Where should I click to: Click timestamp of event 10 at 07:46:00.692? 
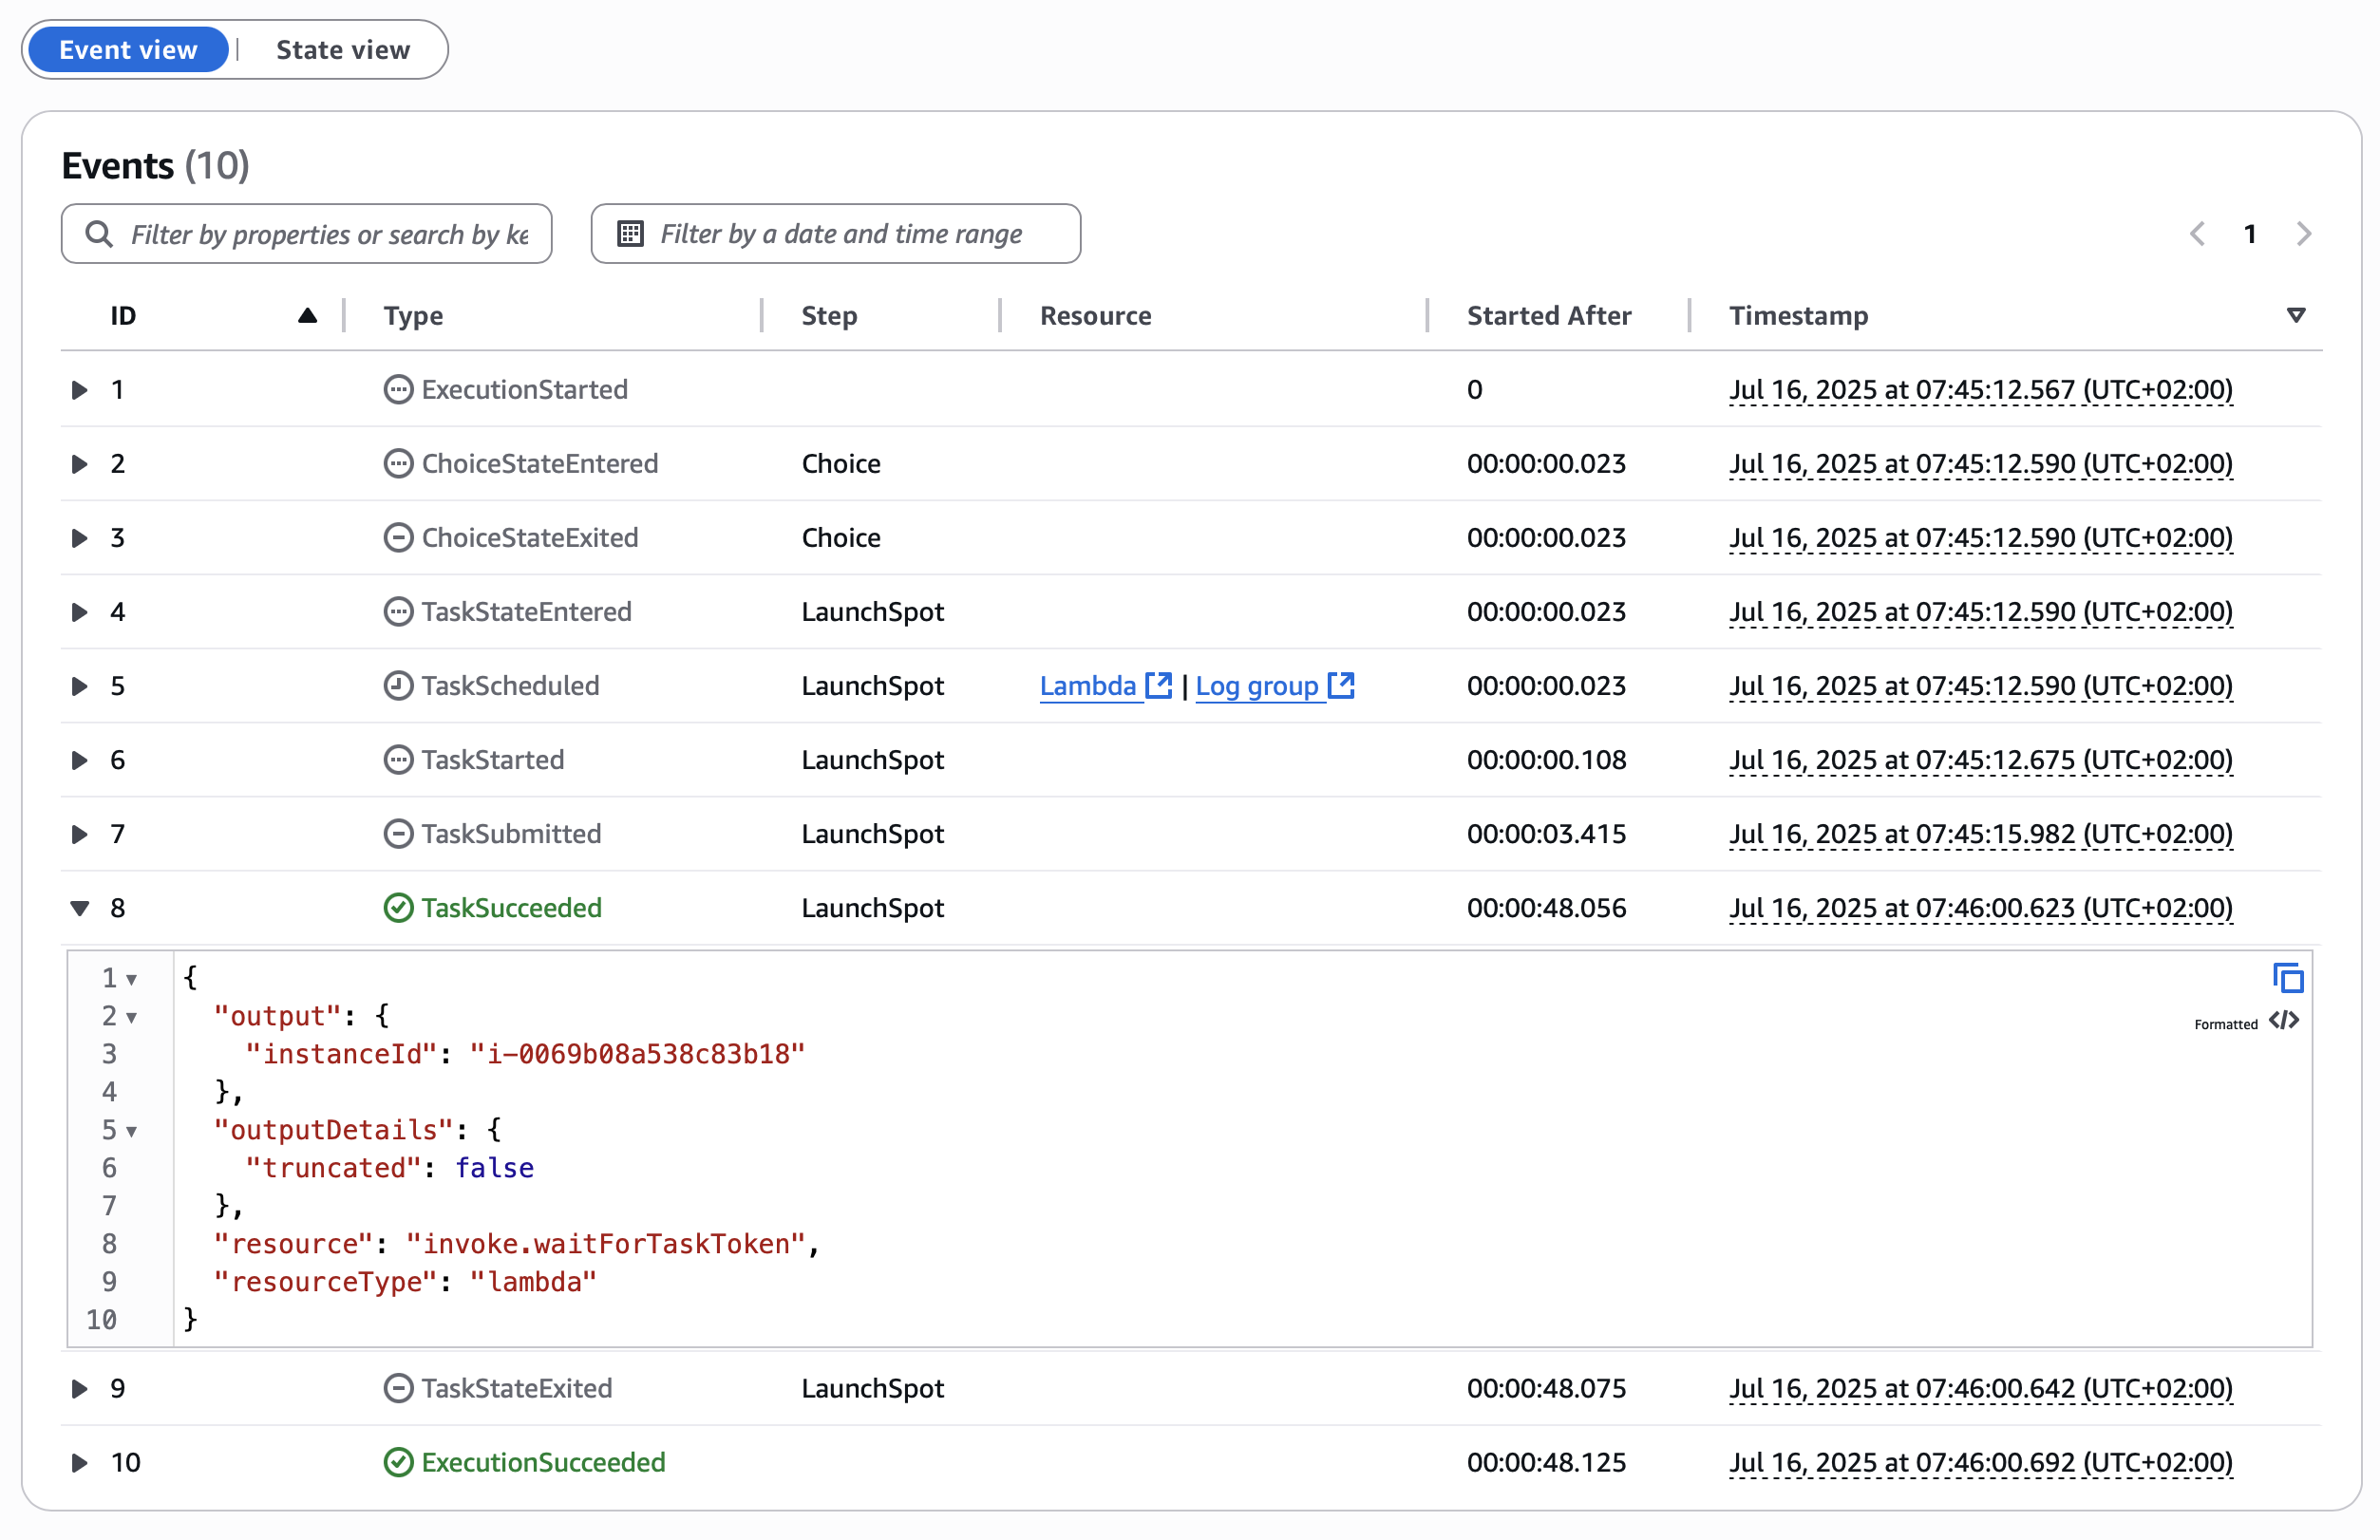[x=1980, y=1463]
